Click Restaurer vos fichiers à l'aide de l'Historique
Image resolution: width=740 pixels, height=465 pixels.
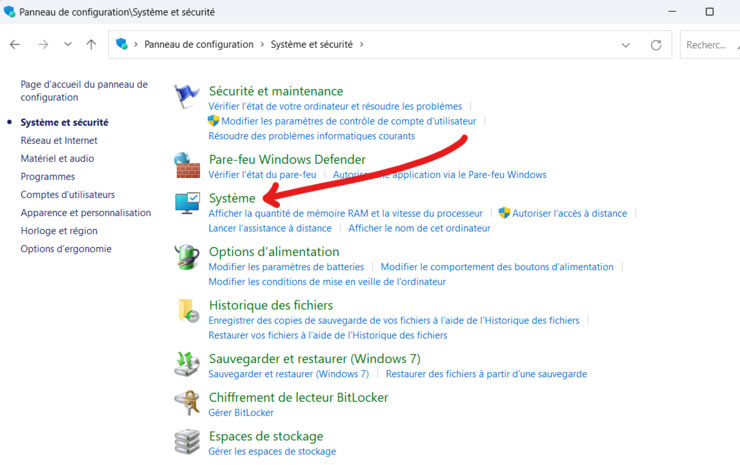click(328, 335)
